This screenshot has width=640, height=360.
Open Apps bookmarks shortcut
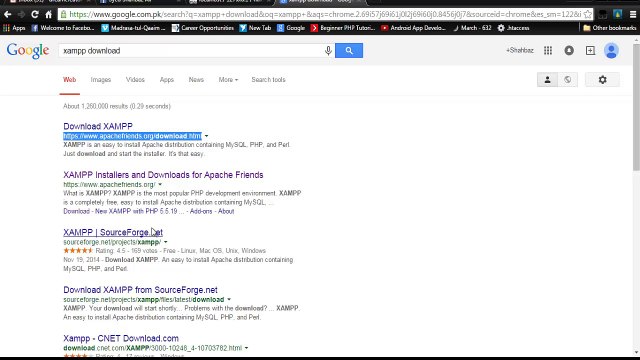[x=14, y=28]
